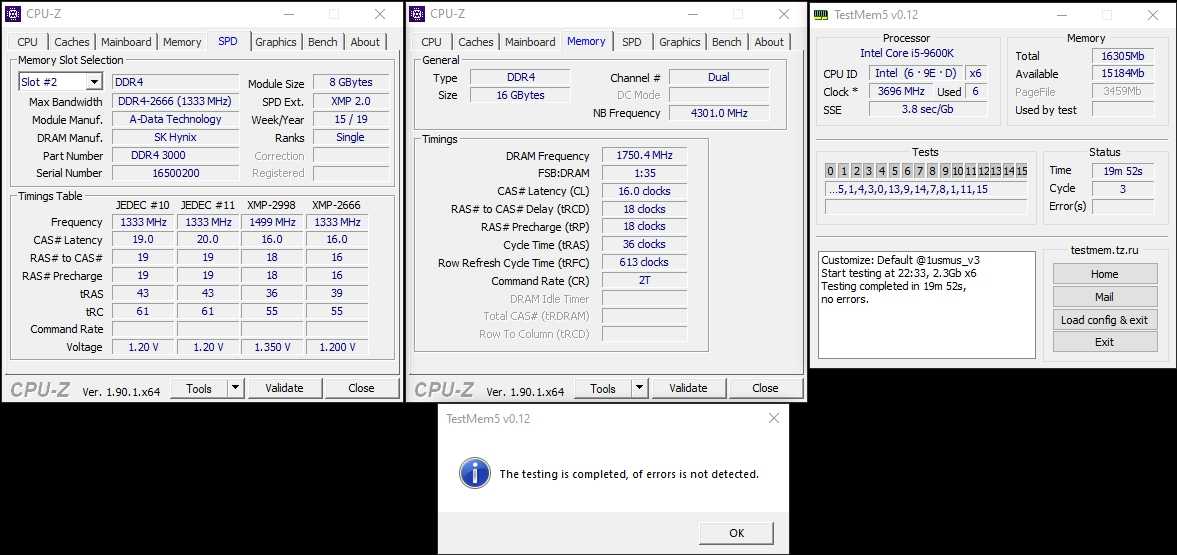Click the Mail button in TestMem5
The height and width of the screenshot is (555, 1177).
coord(1104,297)
